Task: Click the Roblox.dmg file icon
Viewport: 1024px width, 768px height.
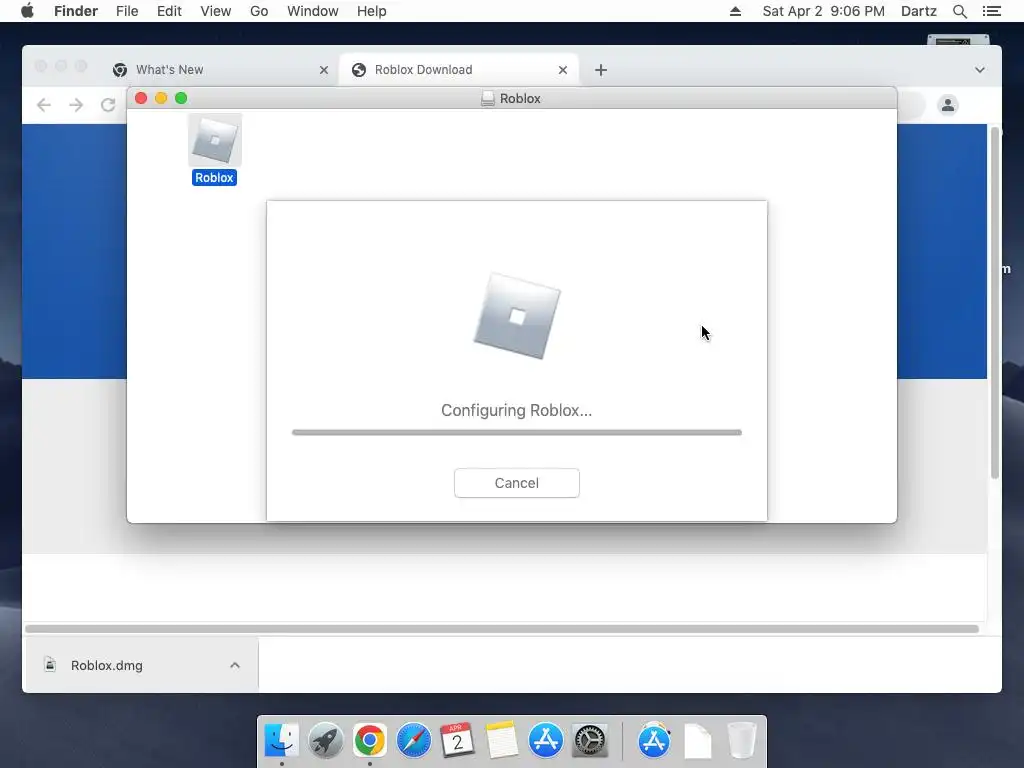Action: [50, 665]
